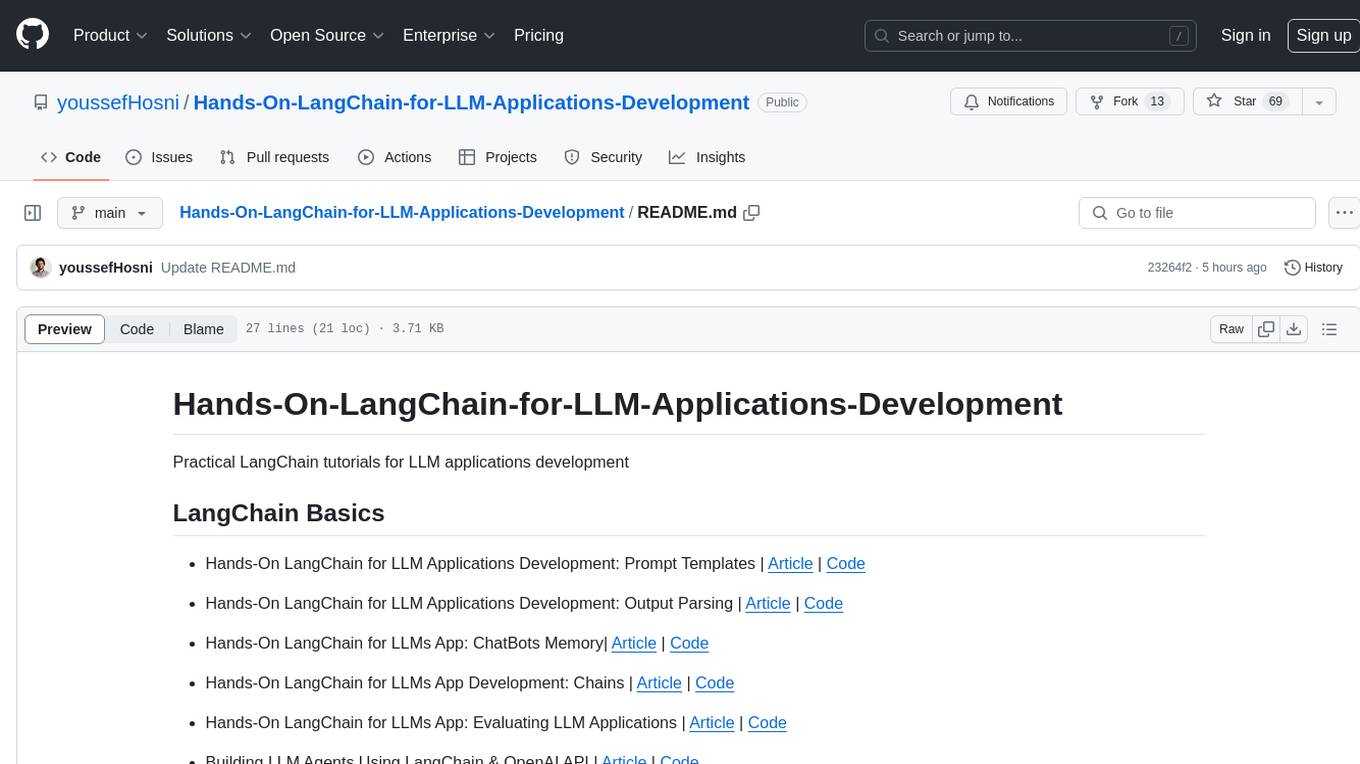Screen dimensions: 1360x764
Task: Open the main branch selector
Action: [x=109, y=213]
